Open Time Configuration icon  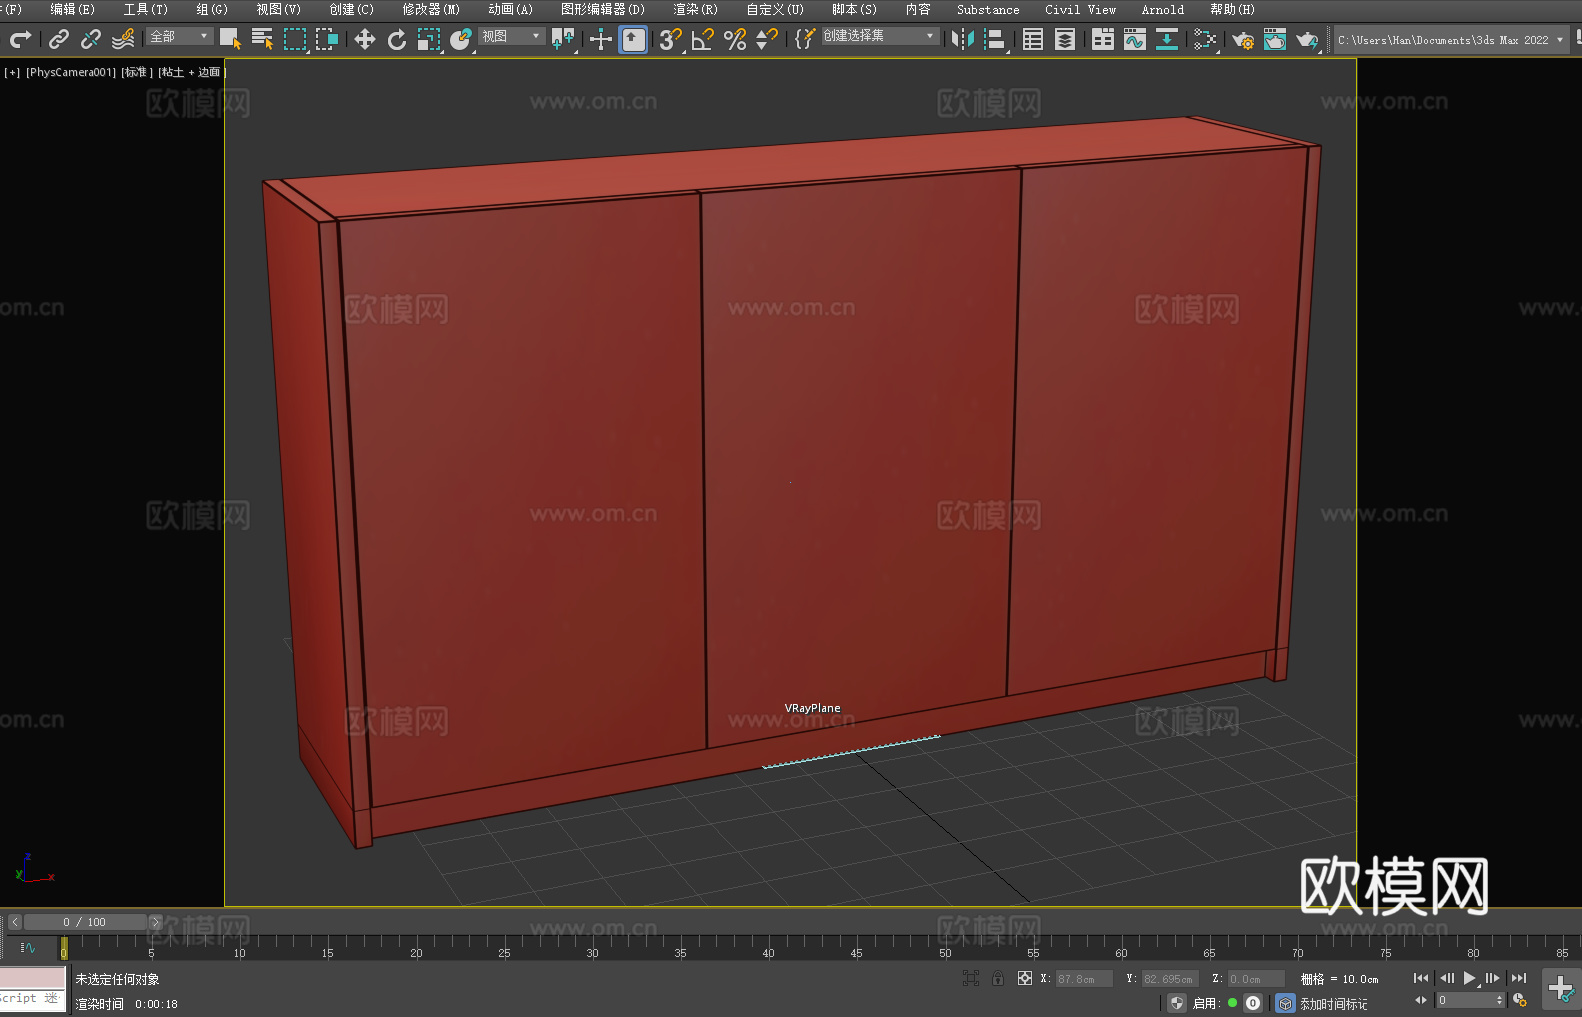tap(1520, 1000)
